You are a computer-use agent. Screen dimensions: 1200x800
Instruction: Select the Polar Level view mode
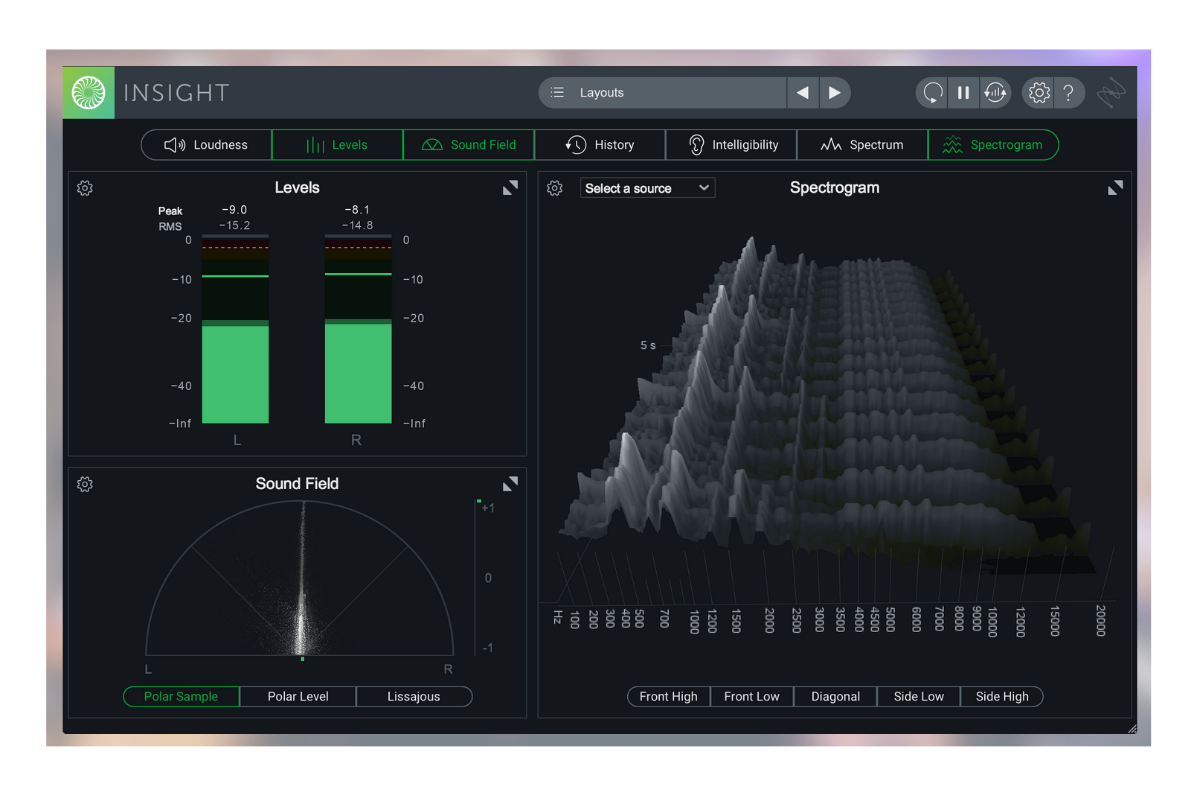297,697
